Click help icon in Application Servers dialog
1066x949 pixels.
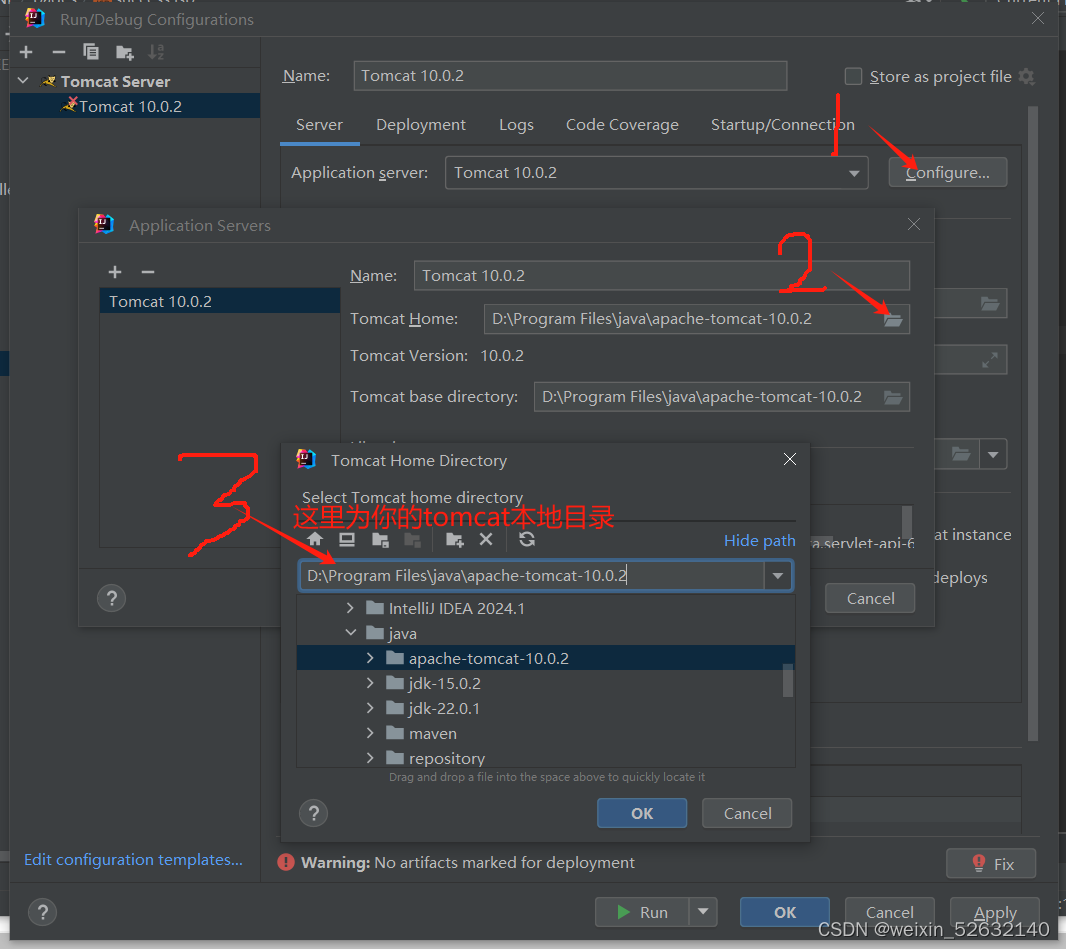click(x=111, y=598)
